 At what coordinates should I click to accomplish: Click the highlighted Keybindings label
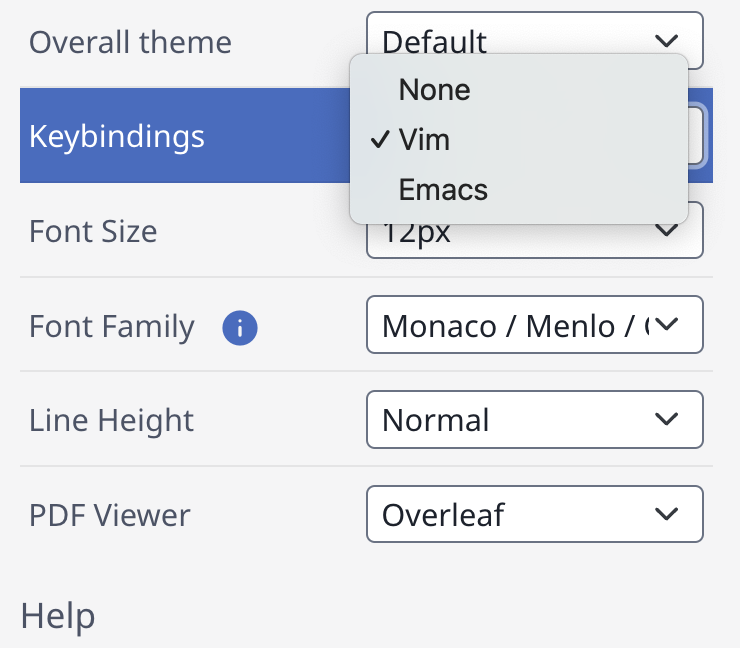coord(117,136)
